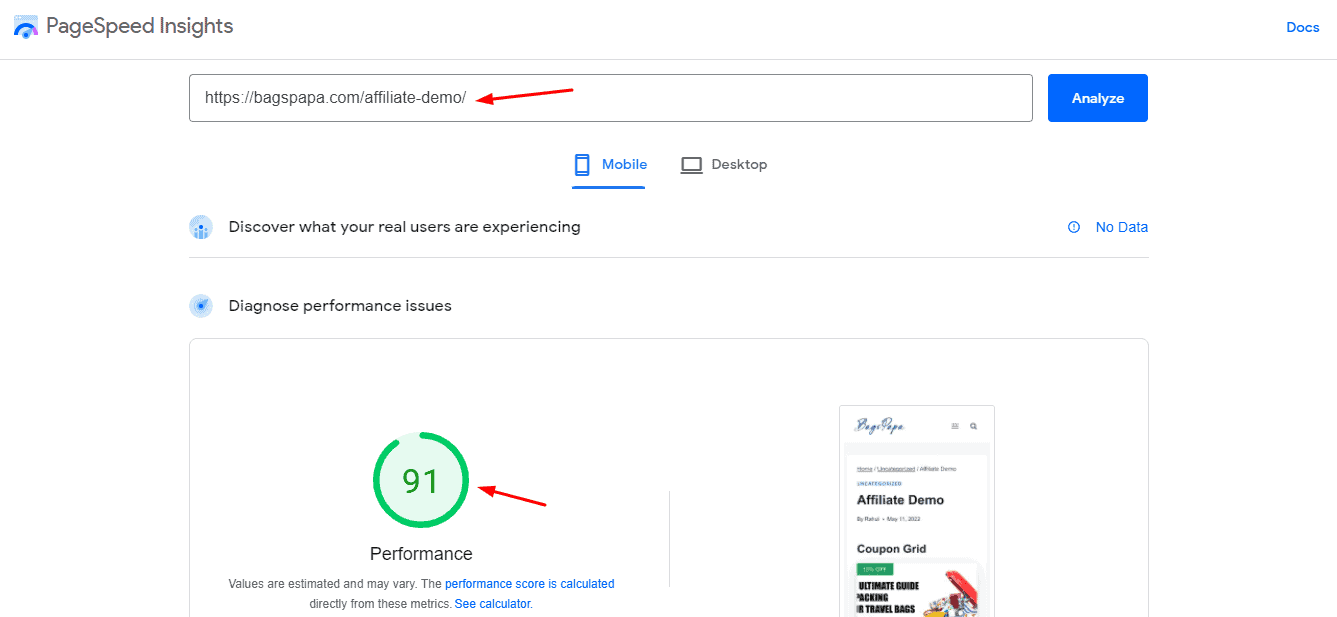Click the green 91 performance score gauge
Image resolution: width=1337 pixels, height=617 pixels.
pos(421,481)
